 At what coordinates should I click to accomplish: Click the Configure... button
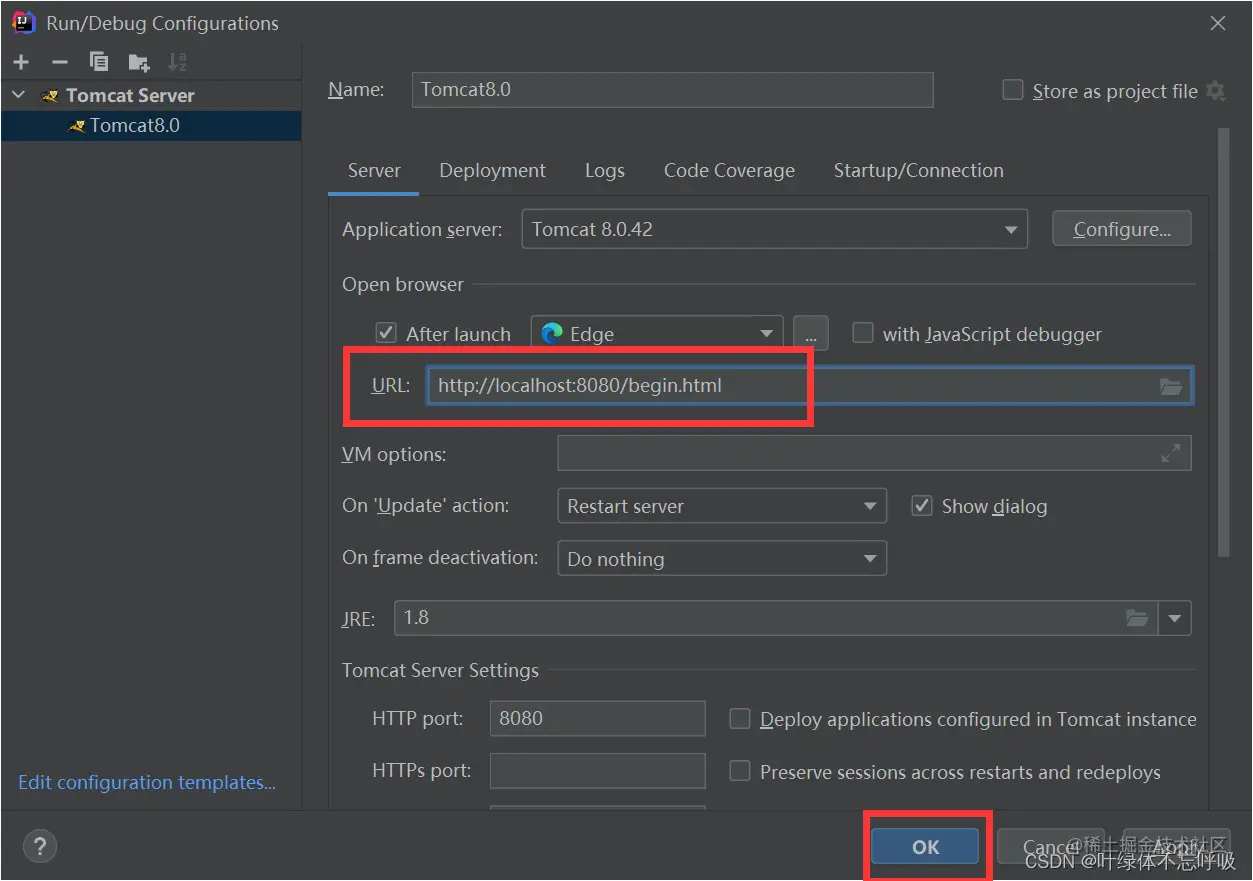point(1122,229)
